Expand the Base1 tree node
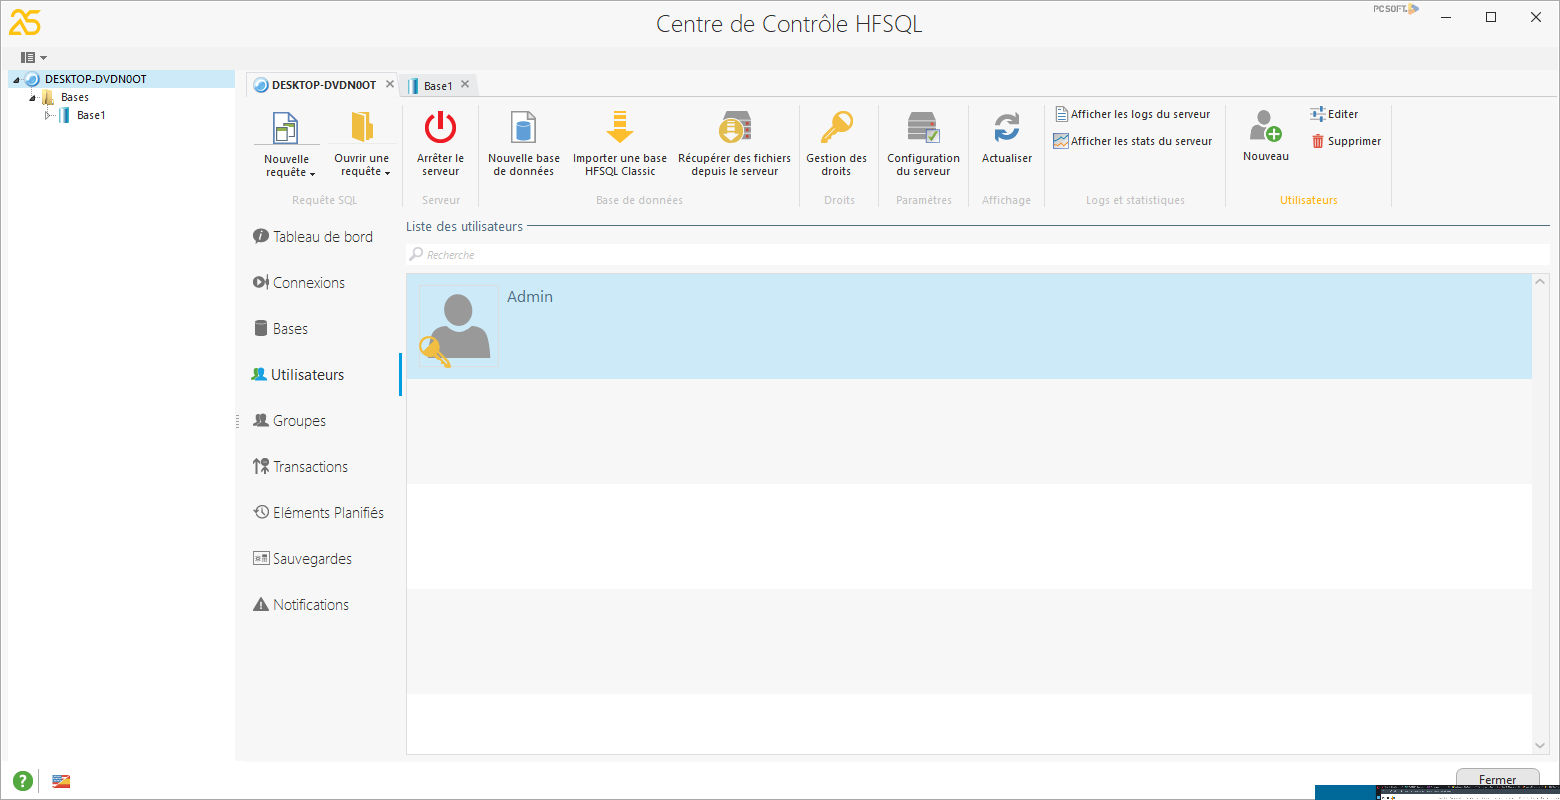 46,114
